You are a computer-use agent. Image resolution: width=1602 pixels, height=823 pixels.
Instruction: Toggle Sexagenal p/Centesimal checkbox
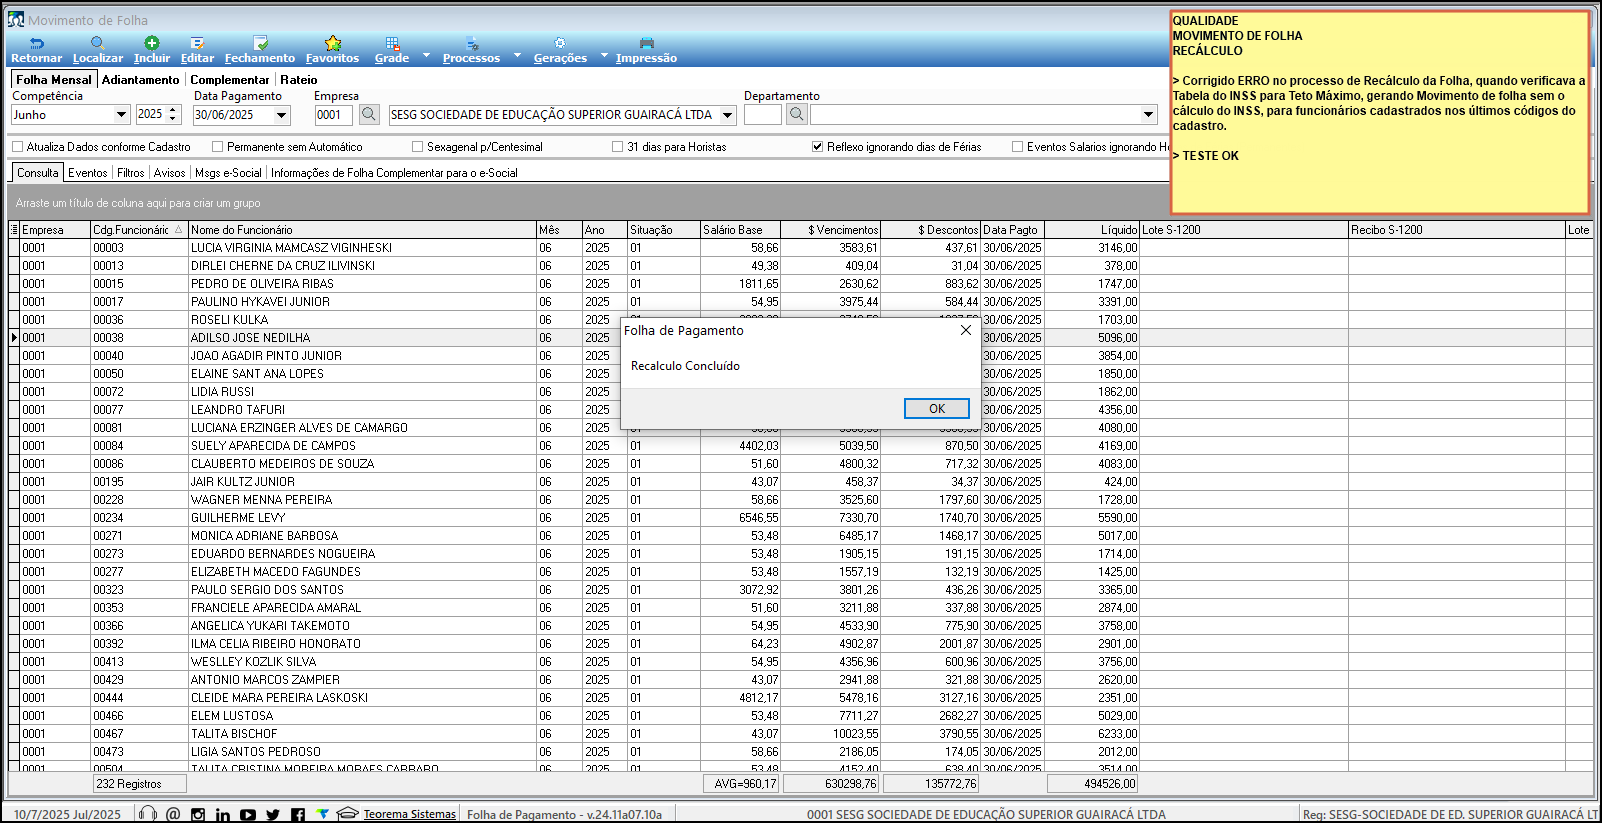(x=417, y=146)
